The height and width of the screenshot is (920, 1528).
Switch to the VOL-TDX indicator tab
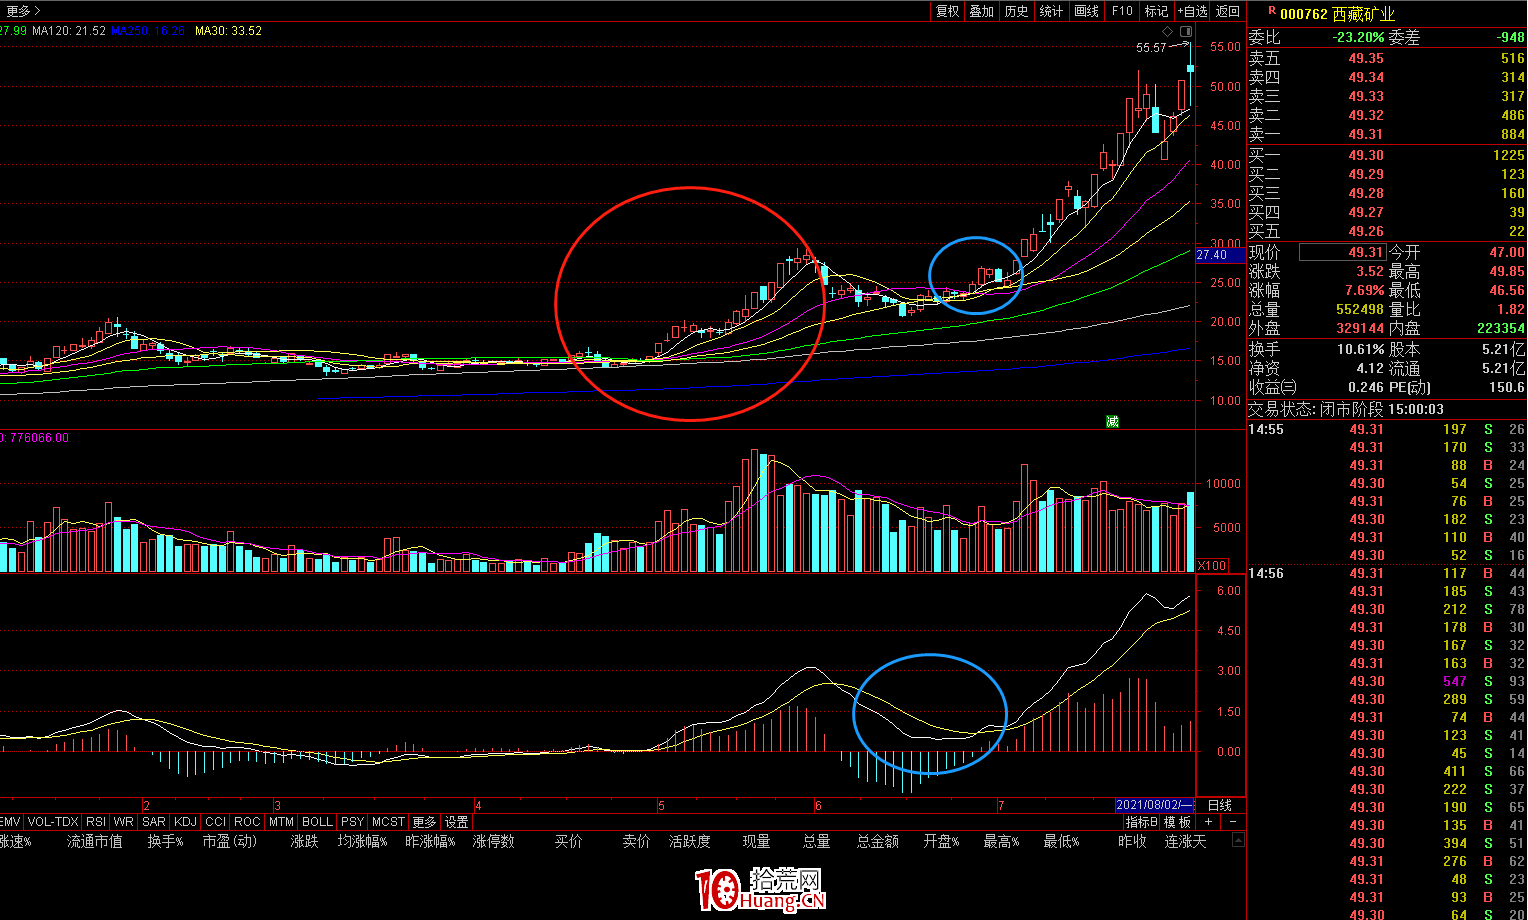pyautogui.click(x=53, y=822)
